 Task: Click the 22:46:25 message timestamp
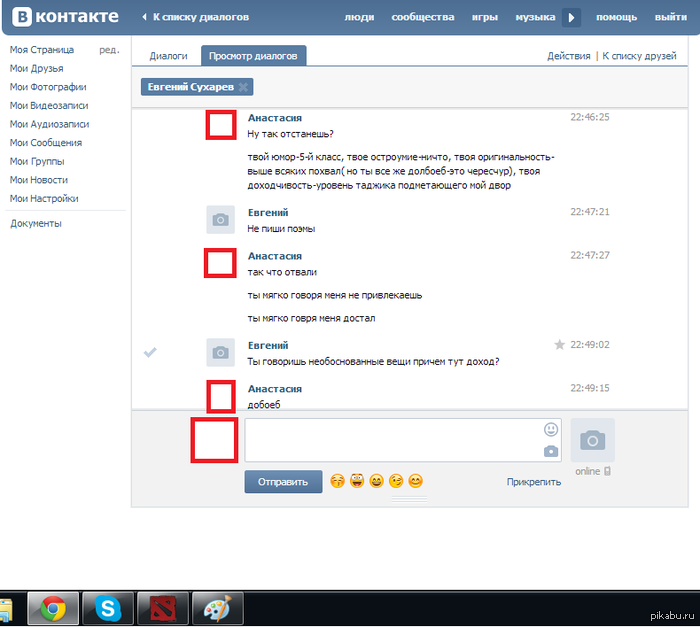pos(590,117)
